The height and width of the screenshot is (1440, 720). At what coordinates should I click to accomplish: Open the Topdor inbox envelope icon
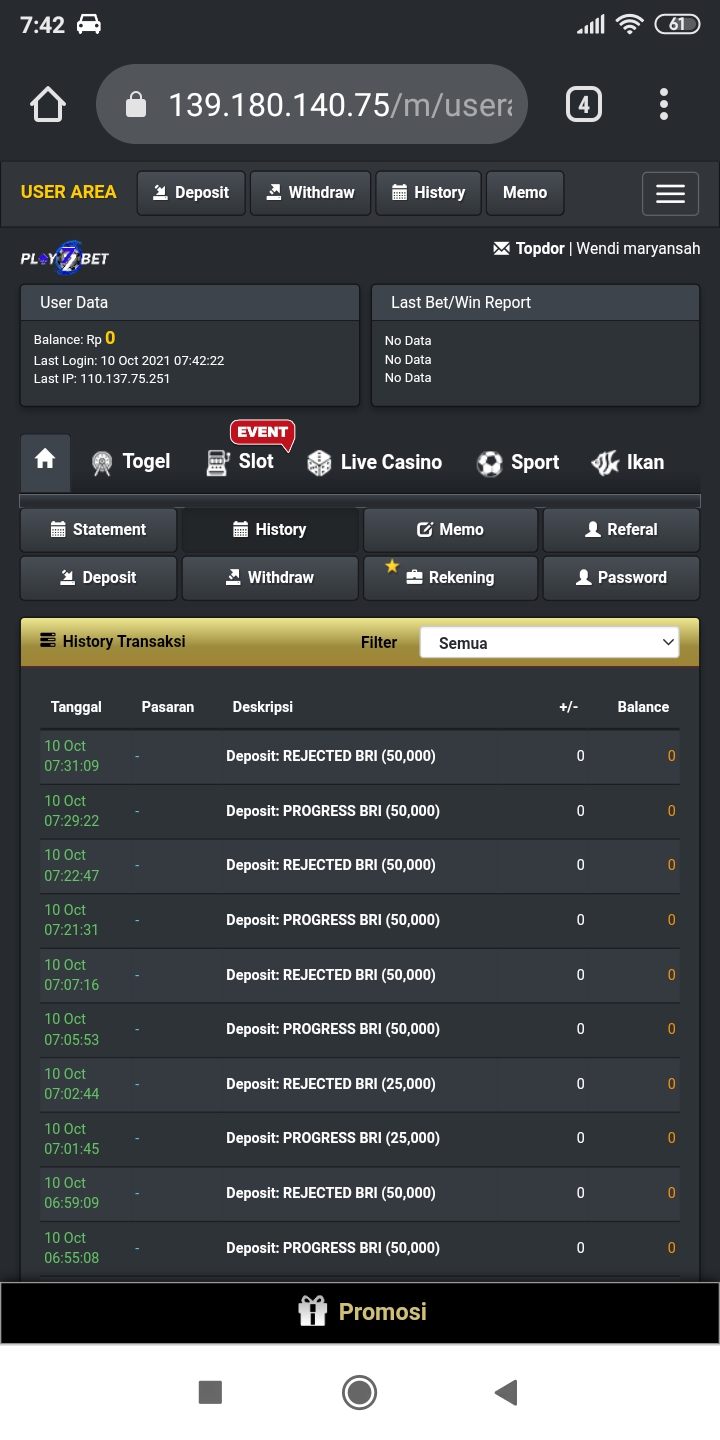502,248
